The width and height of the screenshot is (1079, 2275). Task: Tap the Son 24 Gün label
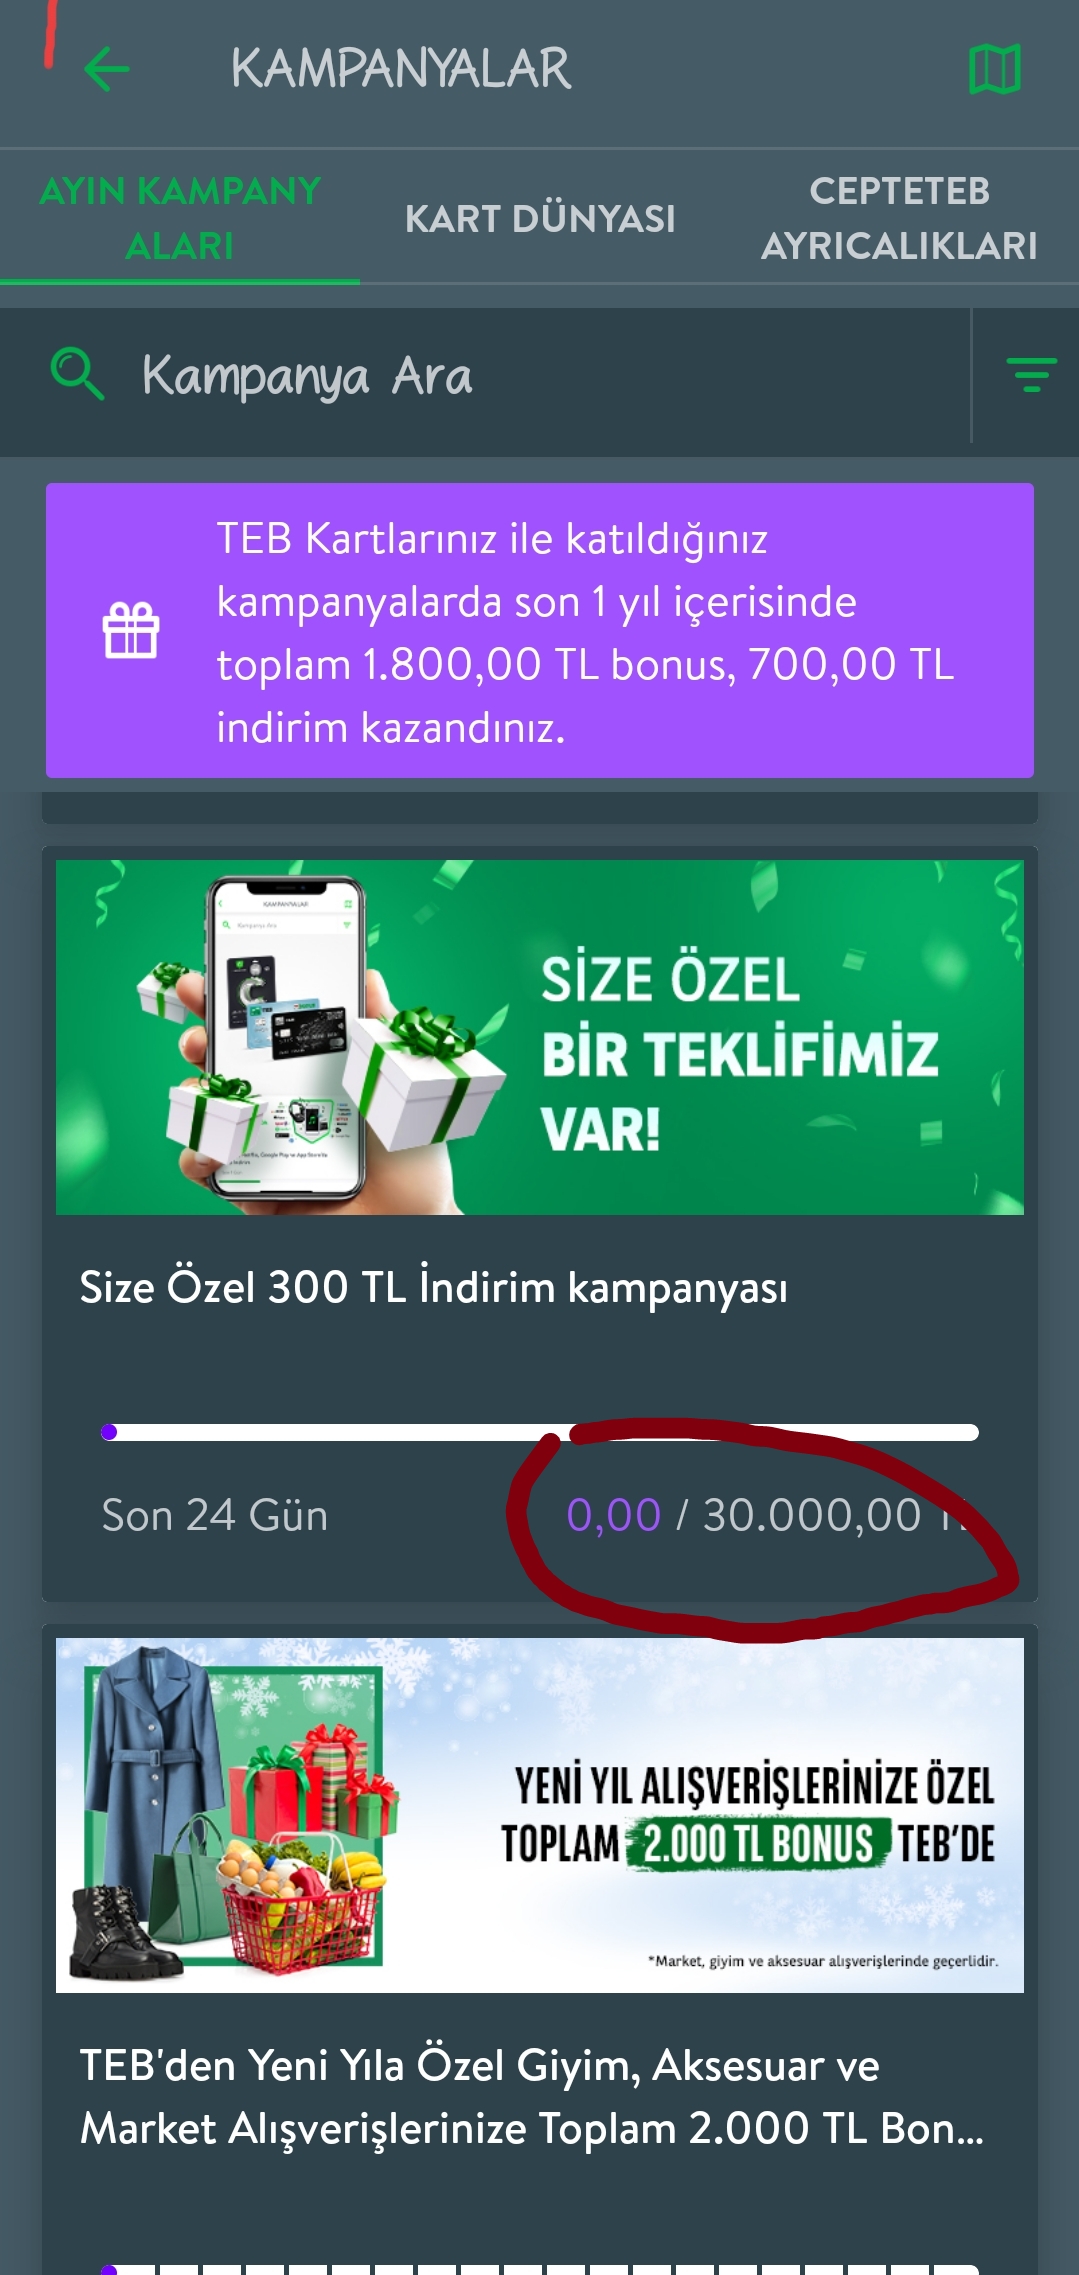215,1515
